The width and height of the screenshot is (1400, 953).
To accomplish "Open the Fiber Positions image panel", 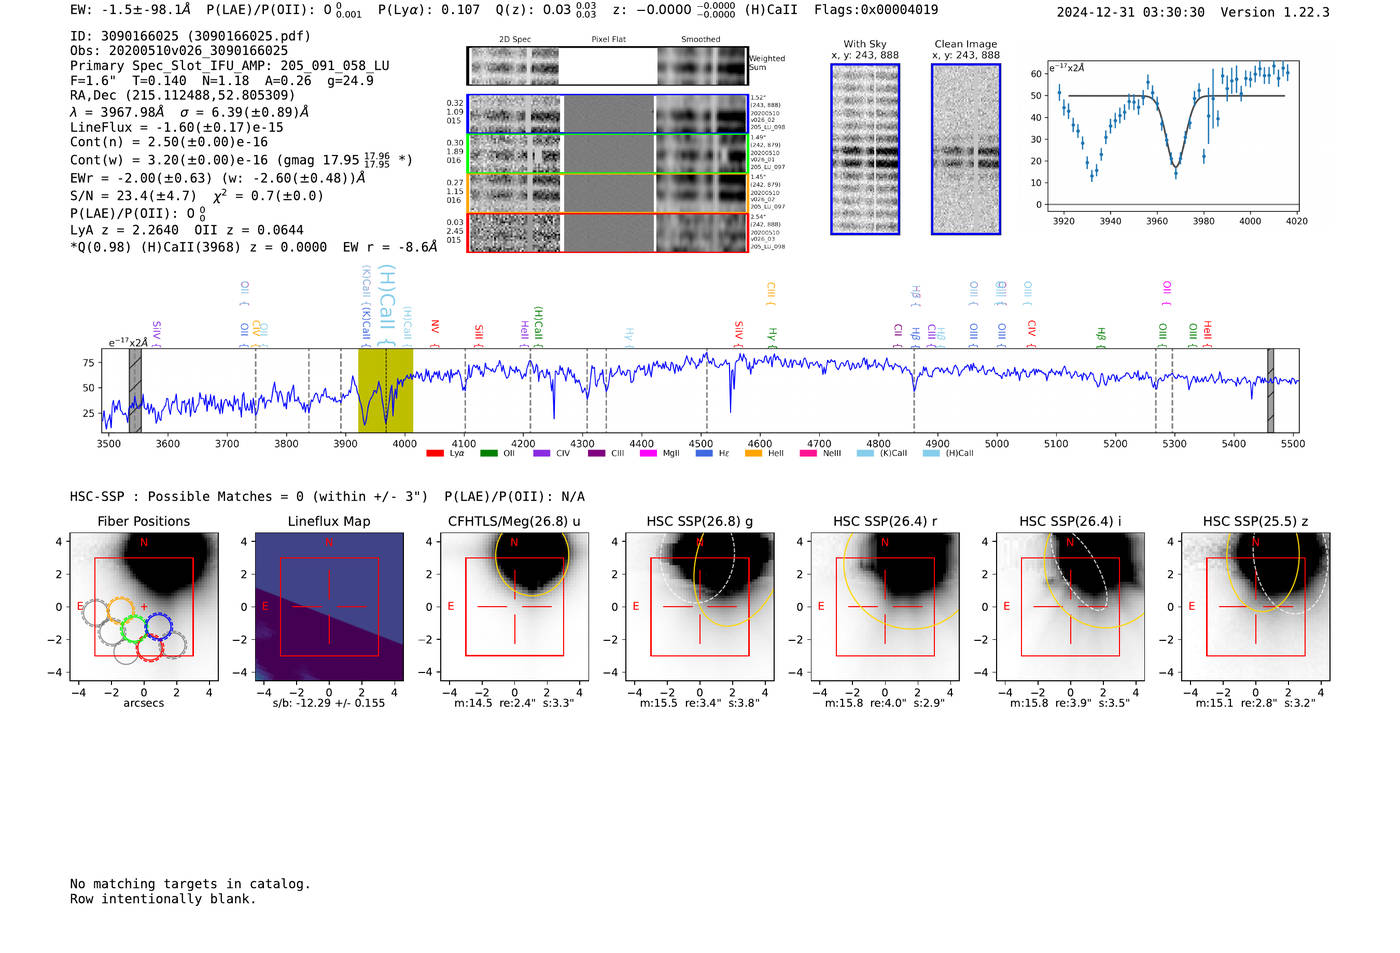I will (x=144, y=607).
